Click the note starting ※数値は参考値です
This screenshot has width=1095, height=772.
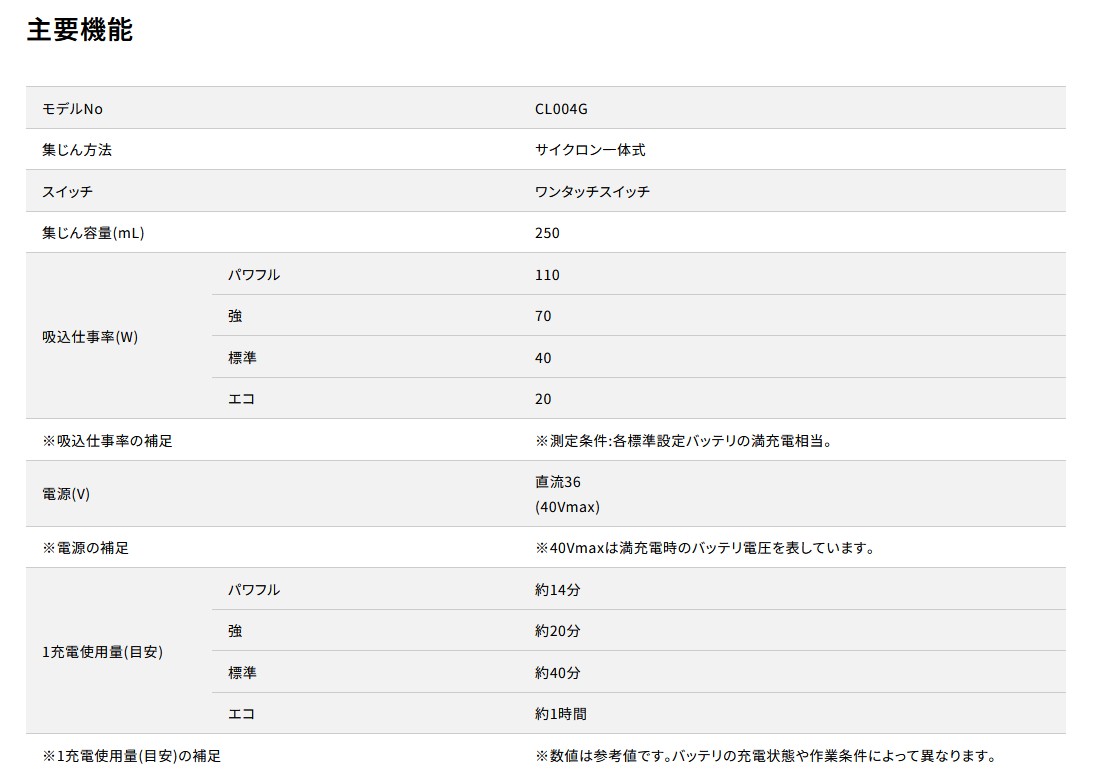(x=766, y=756)
